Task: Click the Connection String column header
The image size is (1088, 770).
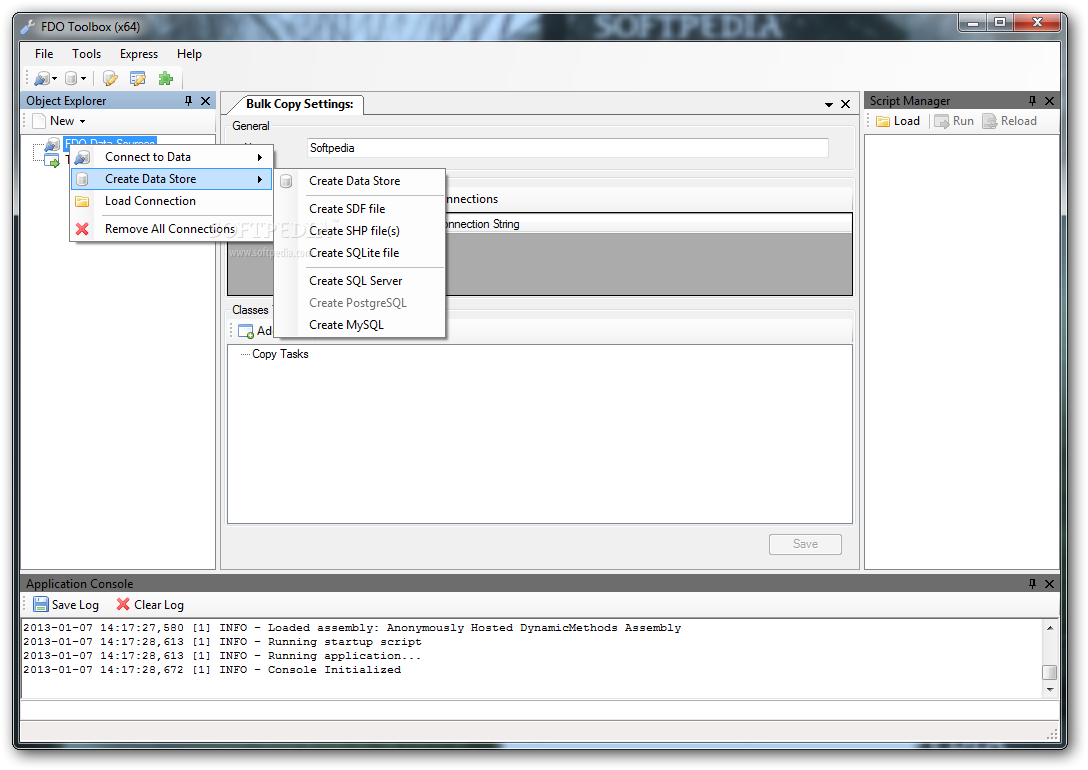Action: coord(482,224)
